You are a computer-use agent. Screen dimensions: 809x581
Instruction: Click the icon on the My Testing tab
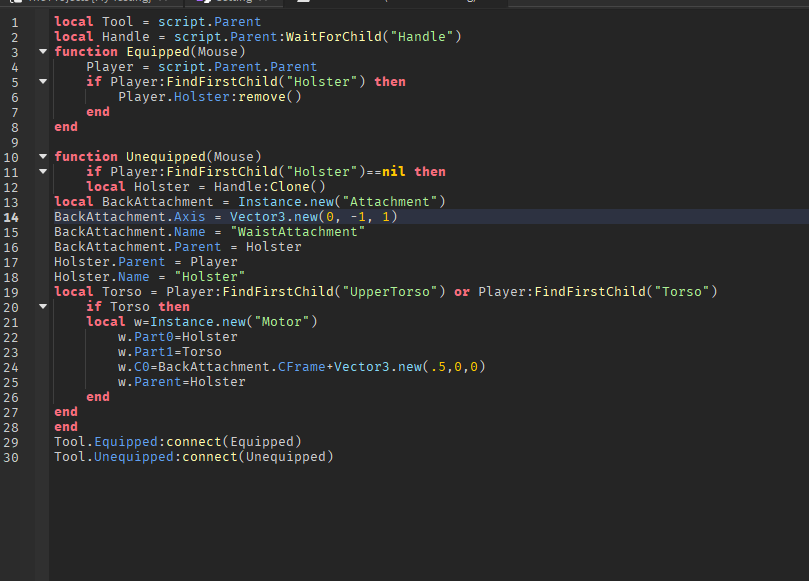15,3
